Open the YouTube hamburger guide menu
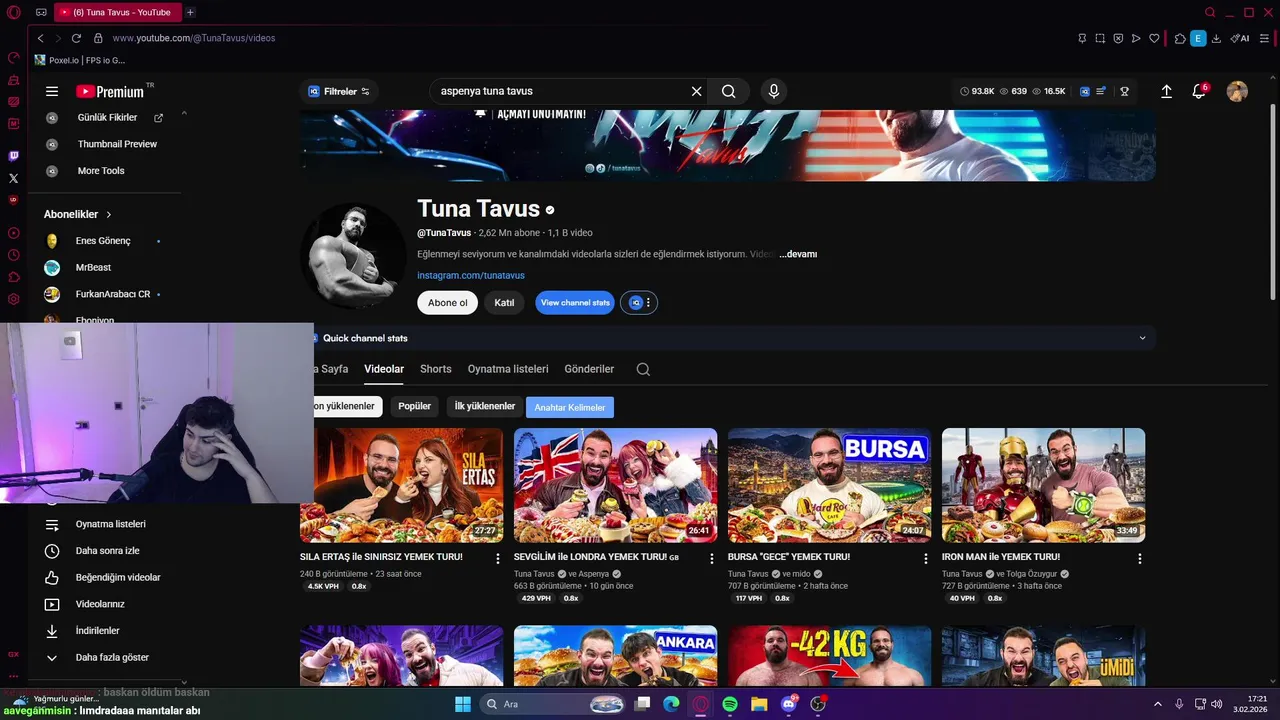The width and height of the screenshot is (1280, 720). click(x=52, y=91)
